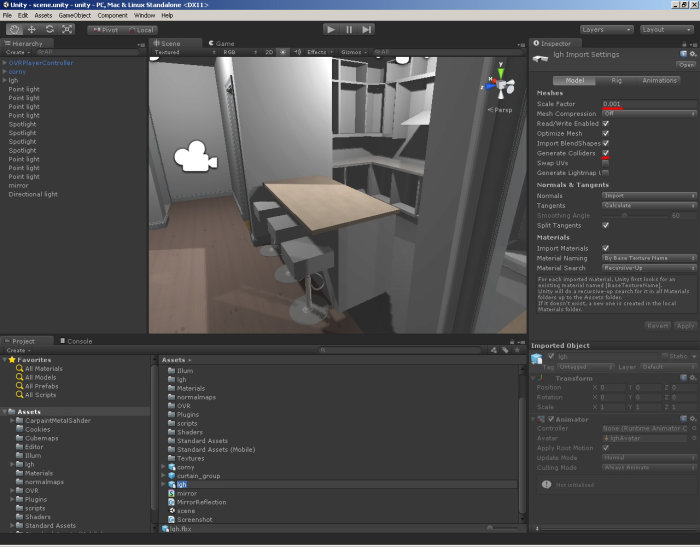This screenshot has width=700, height=547.
Task: Select the curtain_group asset
Action: tap(198, 476)
